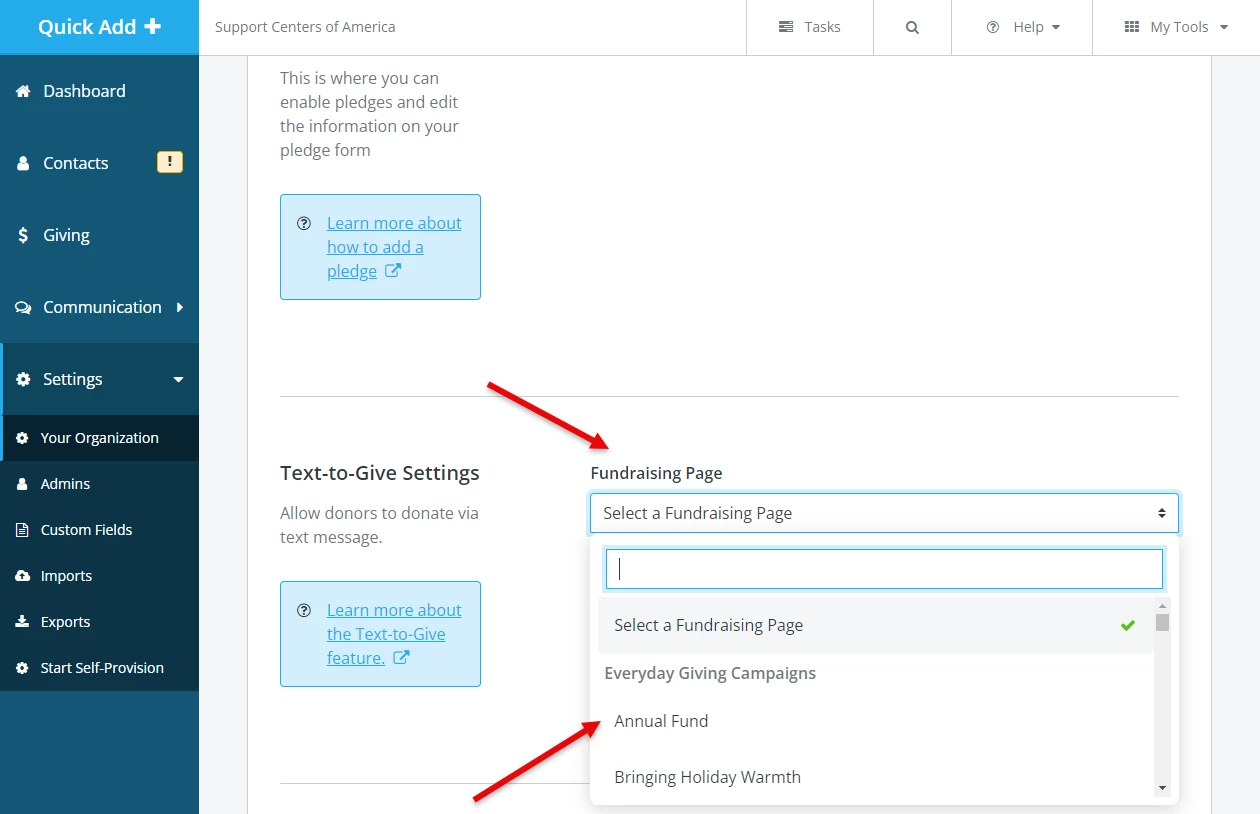Click the Communication chat bubbles icon
This screenshot has width=1260, height=814.
point(23,307)
